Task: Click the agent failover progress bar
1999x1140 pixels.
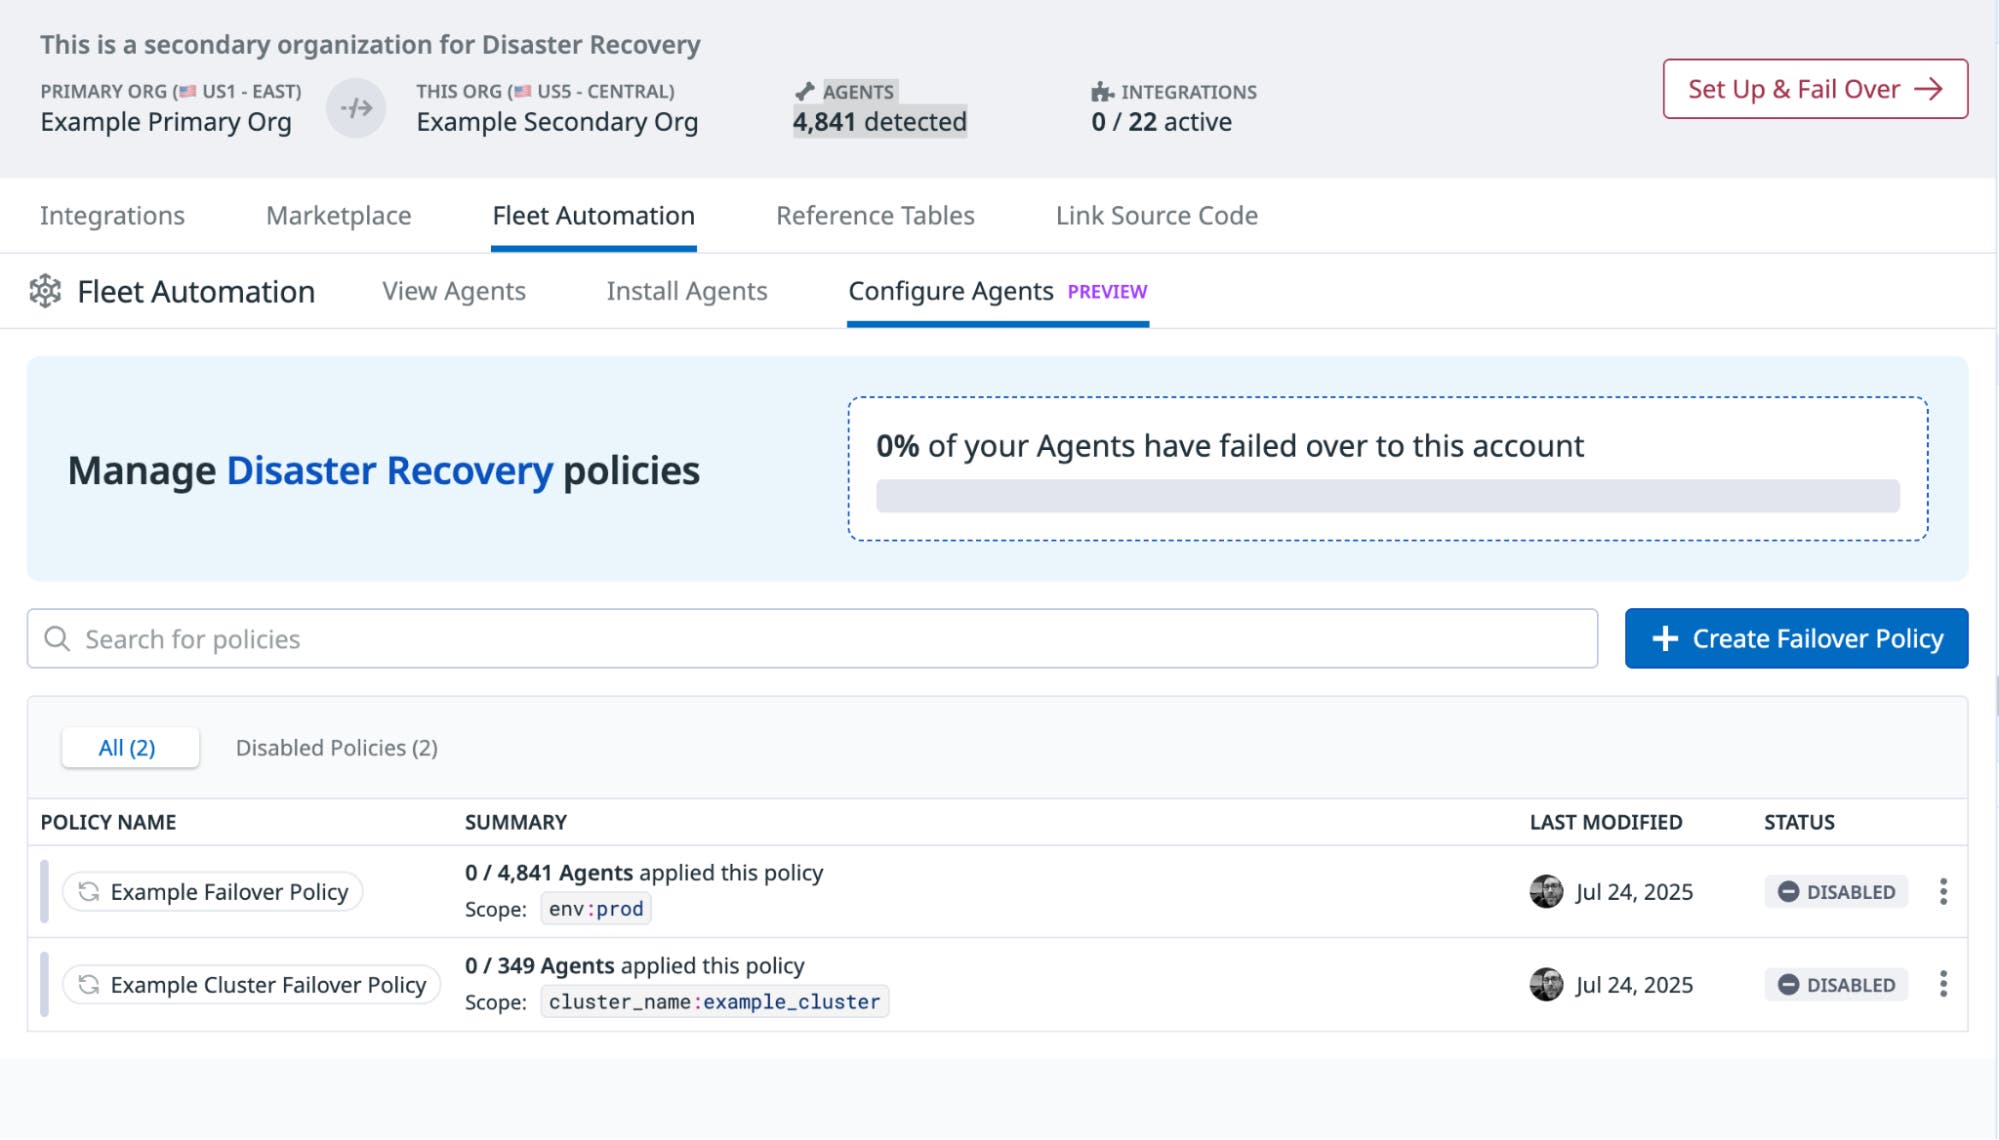Action: (x=1389, y=493)
